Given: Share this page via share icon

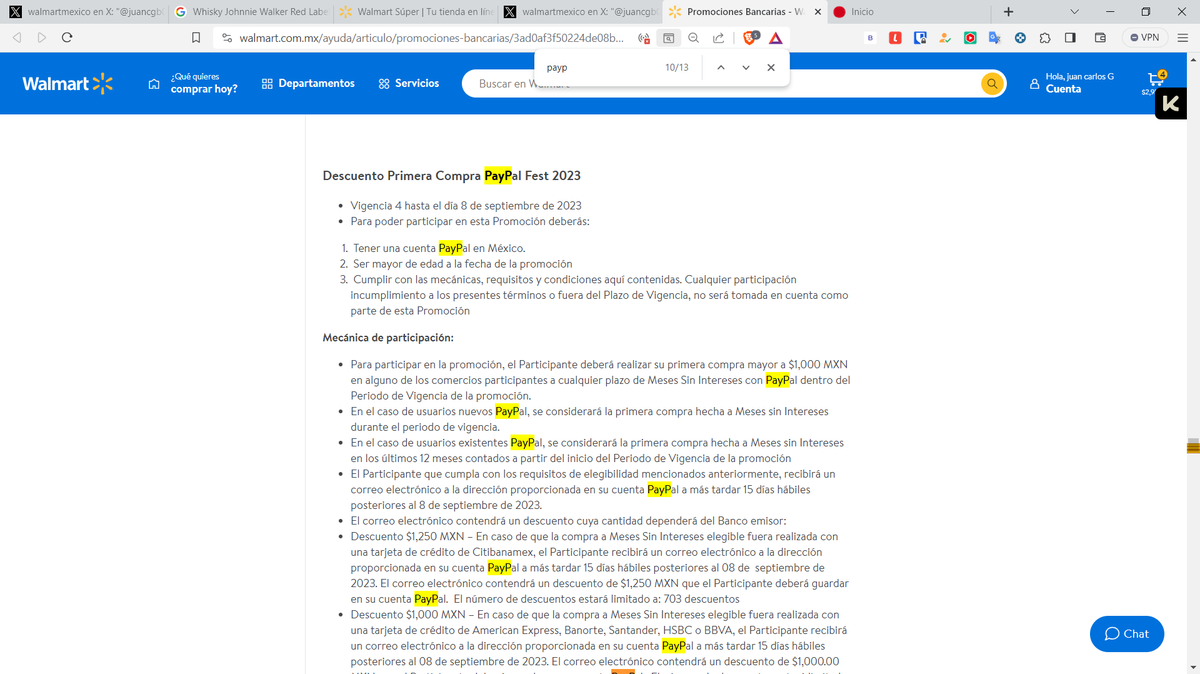Looking at the screenshot, I should [x=718, y=38].
